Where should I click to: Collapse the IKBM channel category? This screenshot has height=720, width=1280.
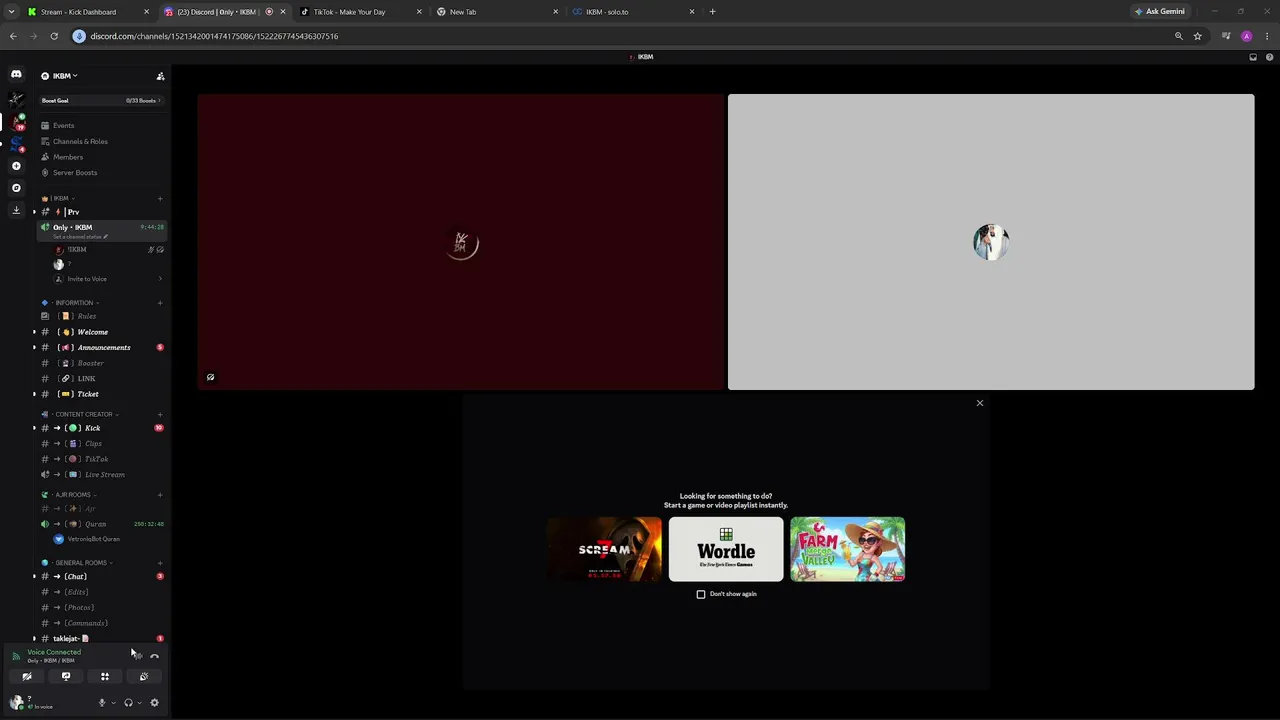(60, 198)
